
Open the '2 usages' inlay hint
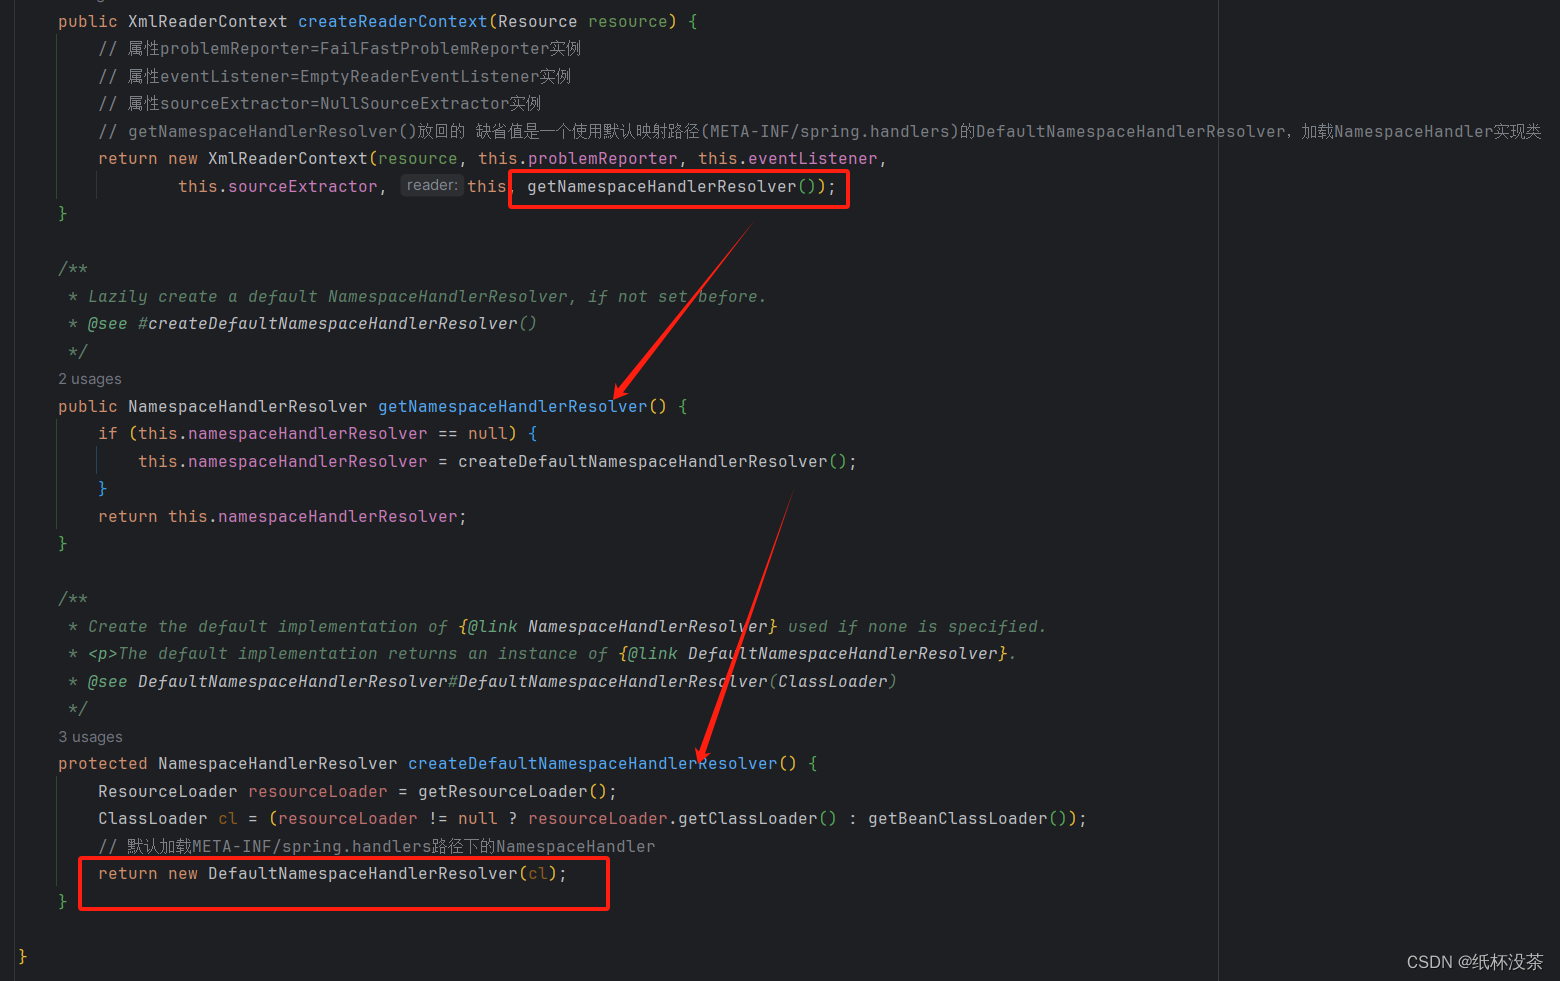[x=90, y=379]
